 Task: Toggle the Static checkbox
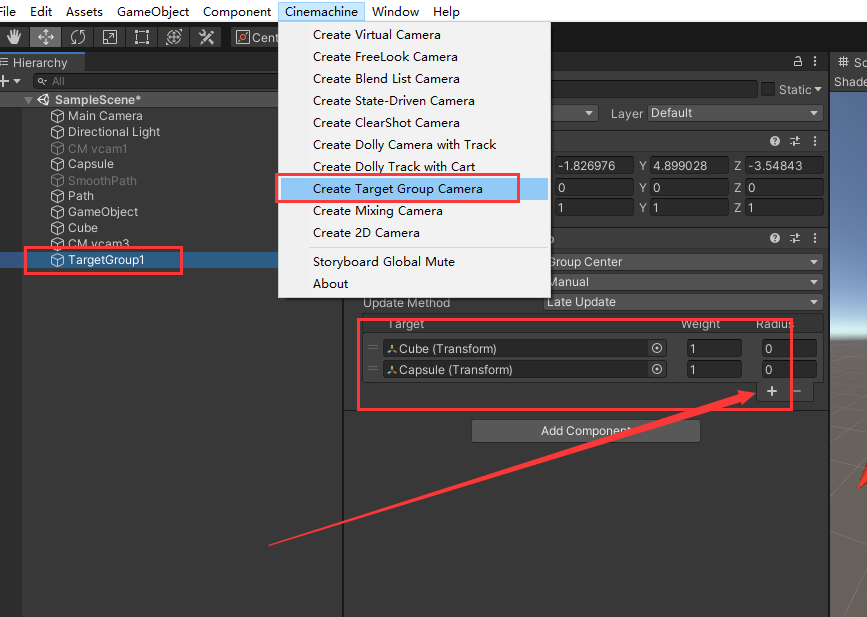pos(767,89)
